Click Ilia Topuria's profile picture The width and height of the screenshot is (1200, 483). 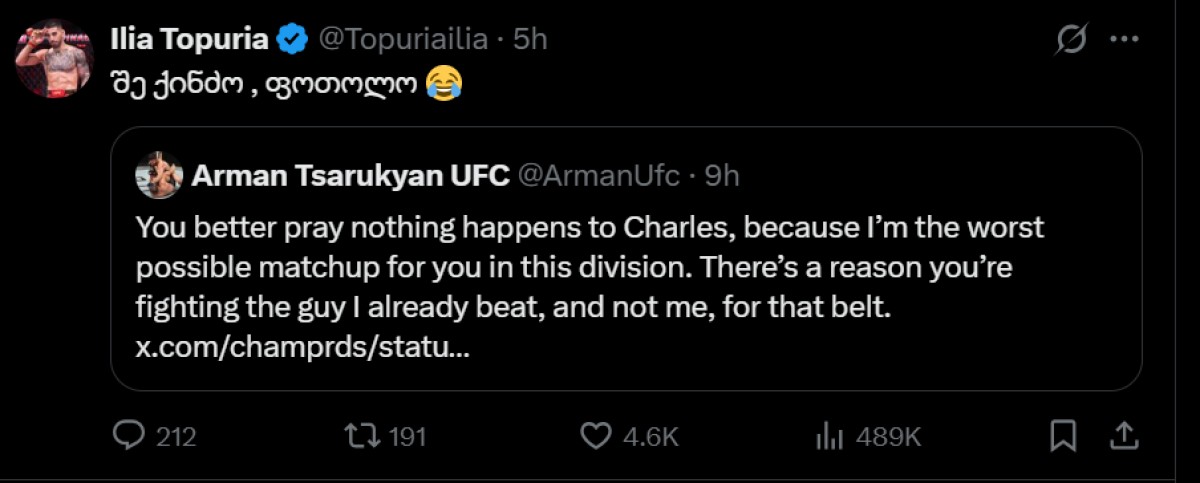pos(54,58)
